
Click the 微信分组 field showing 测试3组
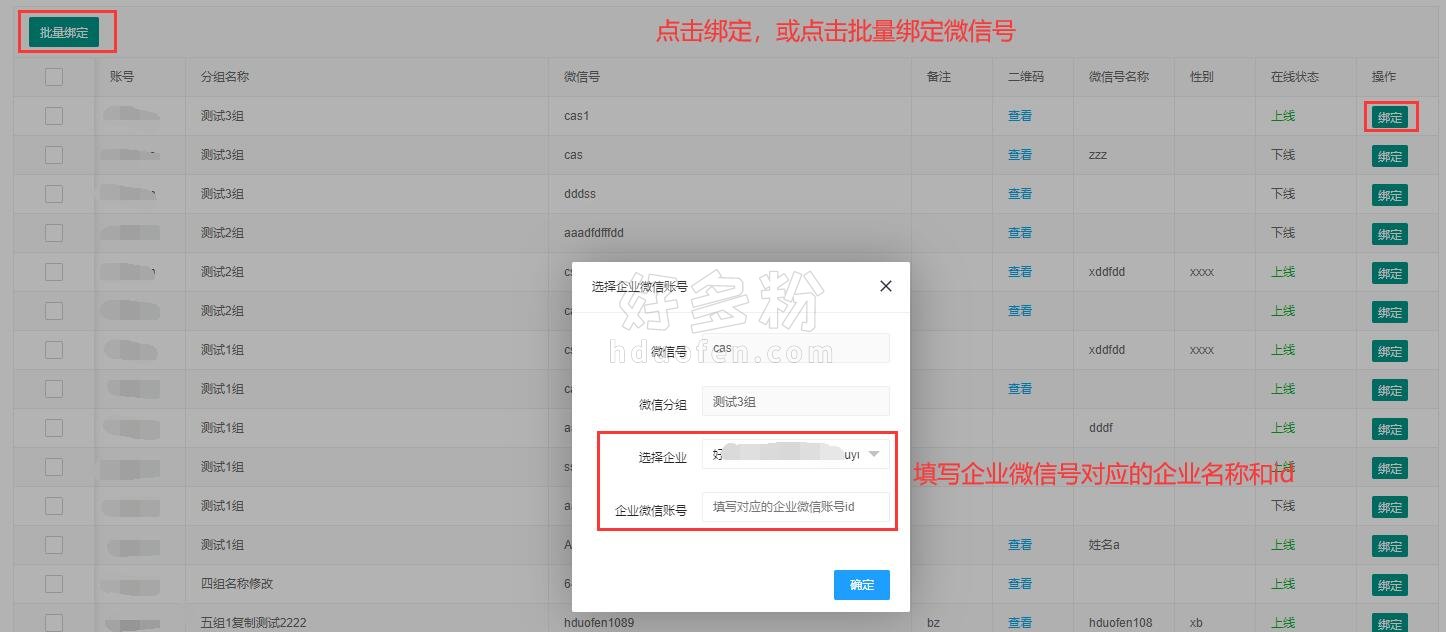(795, 401)
